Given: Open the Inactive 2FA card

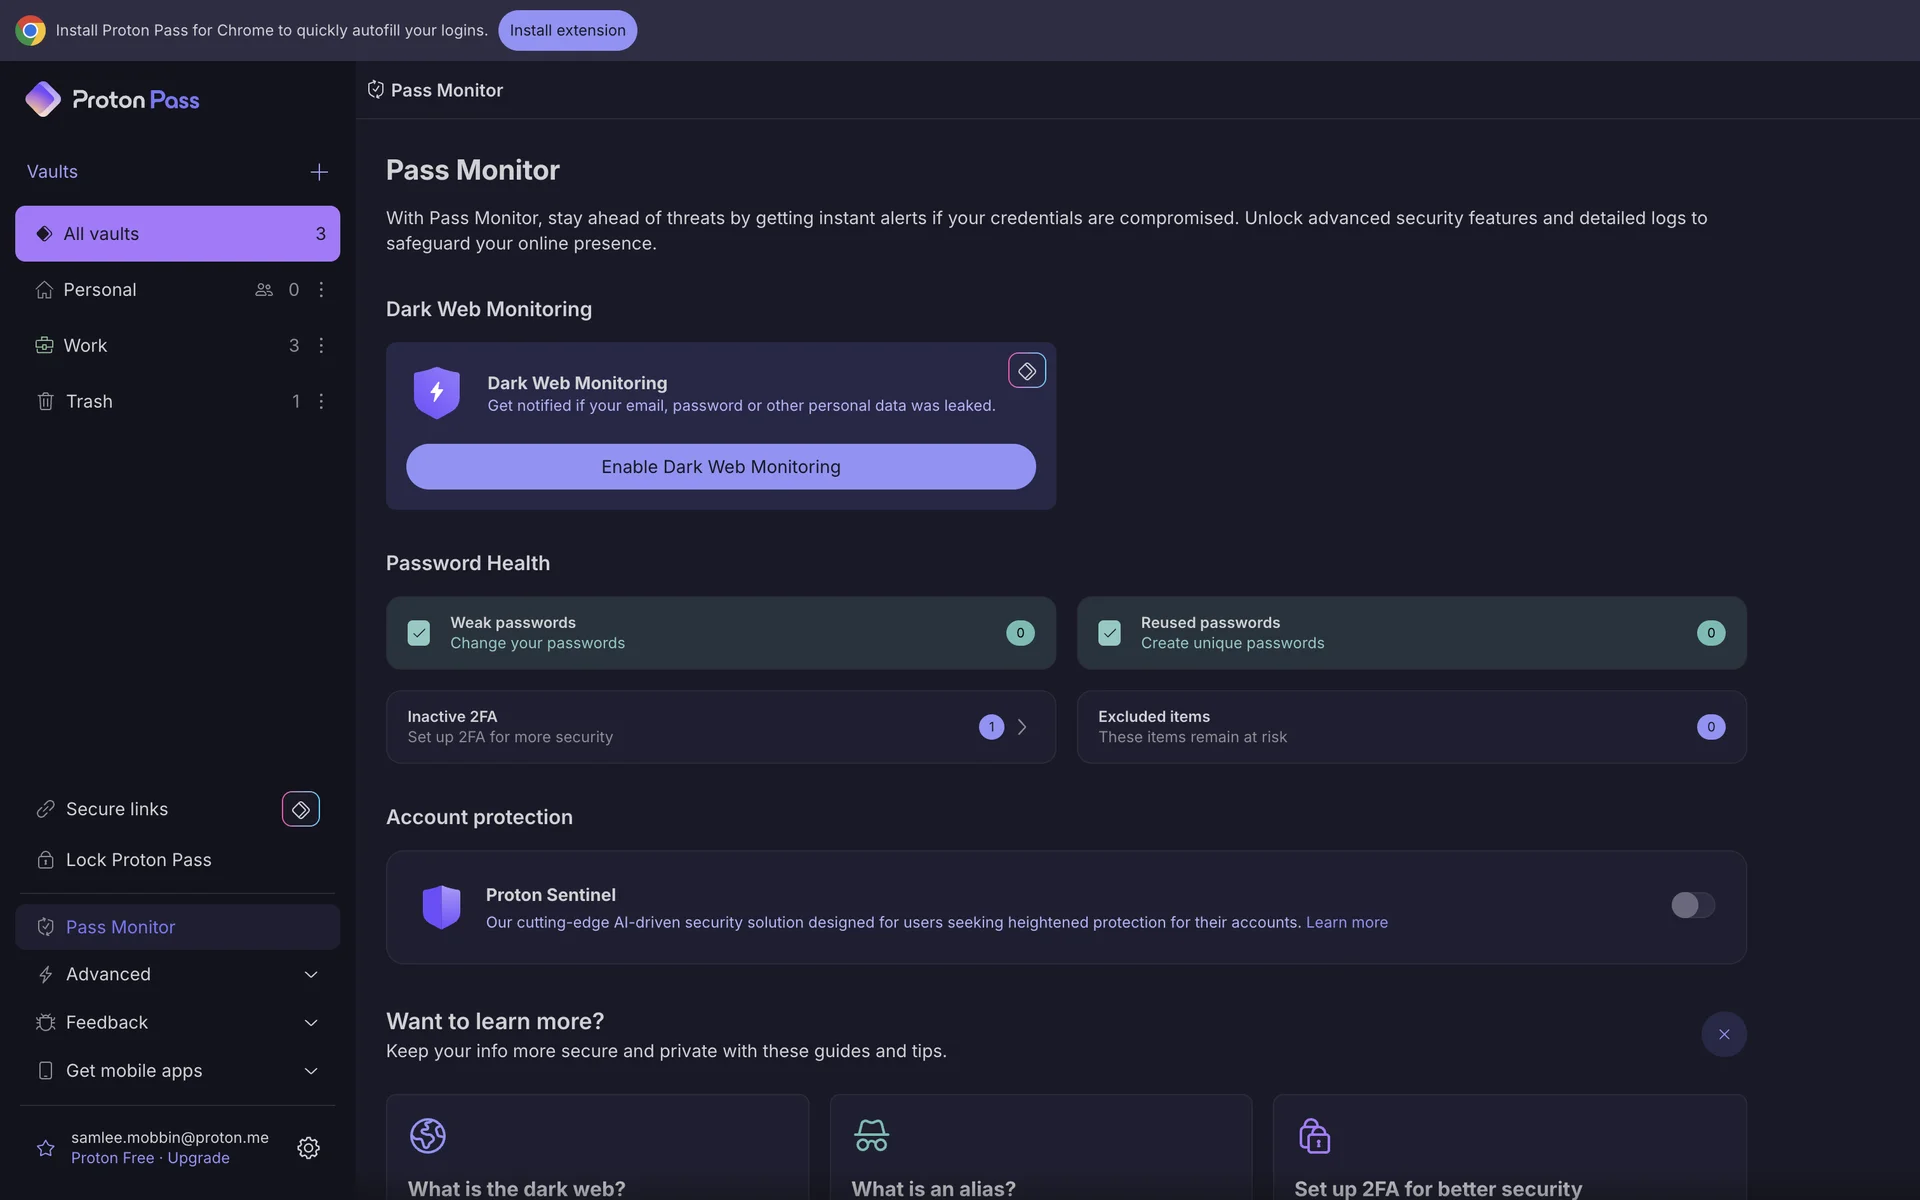Looking at the screenshot, I should [720, 727].
